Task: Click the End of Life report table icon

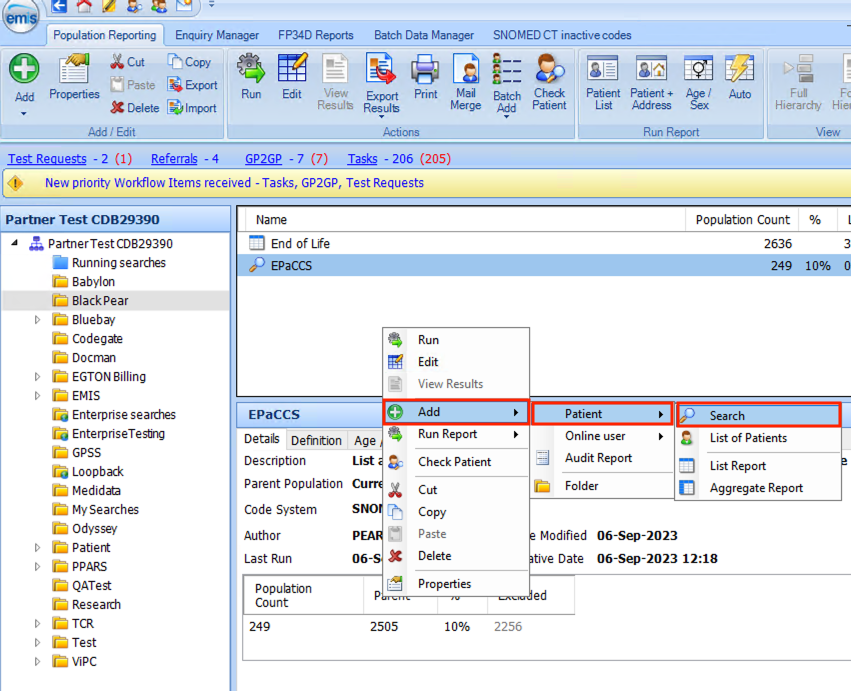Action: pos(256,243)
